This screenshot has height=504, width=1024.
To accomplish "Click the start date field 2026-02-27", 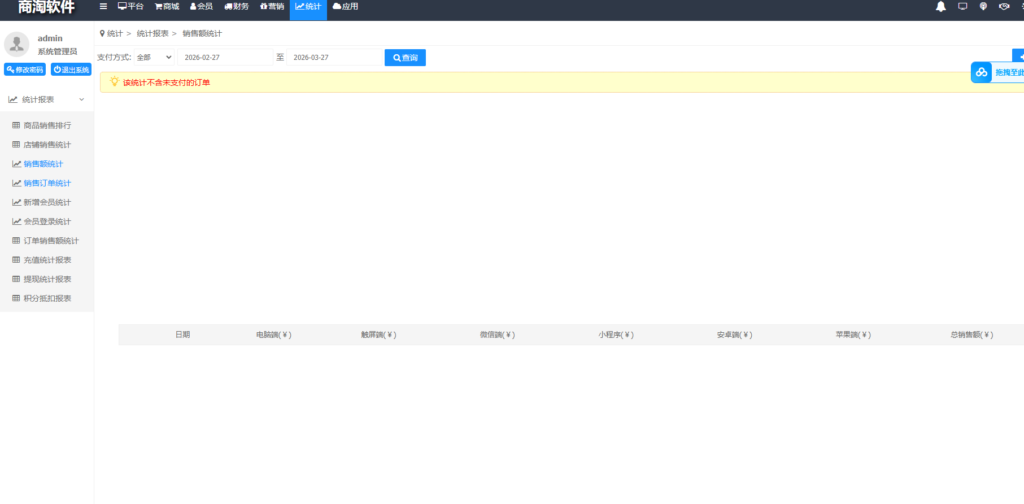I will click(x=226, y=58).
